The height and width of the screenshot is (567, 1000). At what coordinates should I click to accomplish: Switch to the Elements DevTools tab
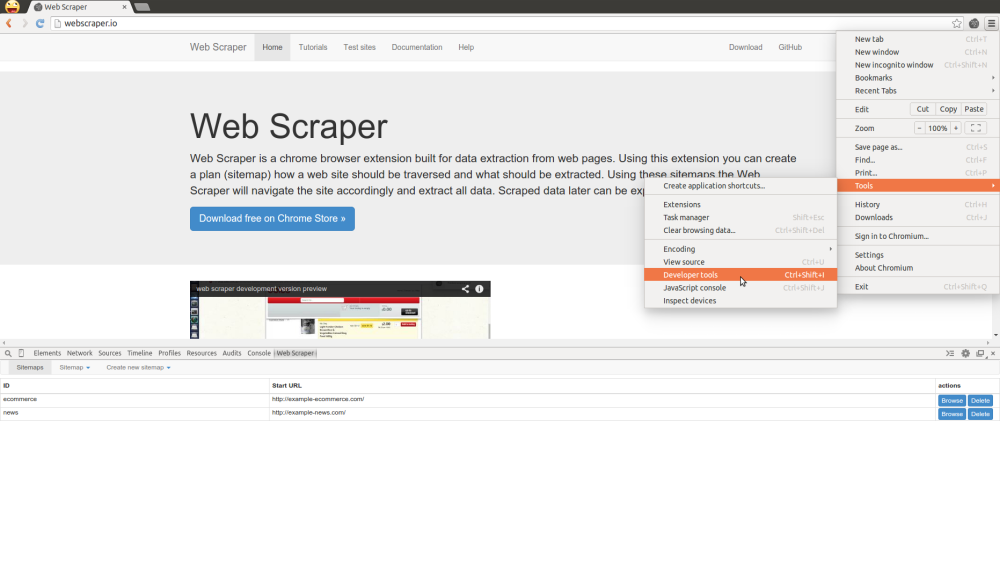(47, 353)
